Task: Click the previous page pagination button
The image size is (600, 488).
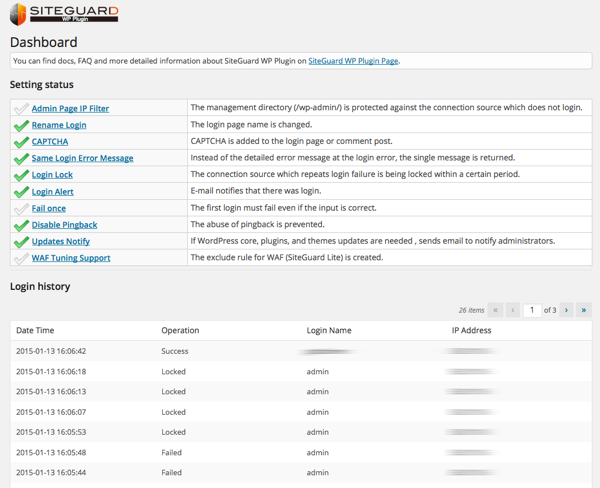Action: coord(512,310)
